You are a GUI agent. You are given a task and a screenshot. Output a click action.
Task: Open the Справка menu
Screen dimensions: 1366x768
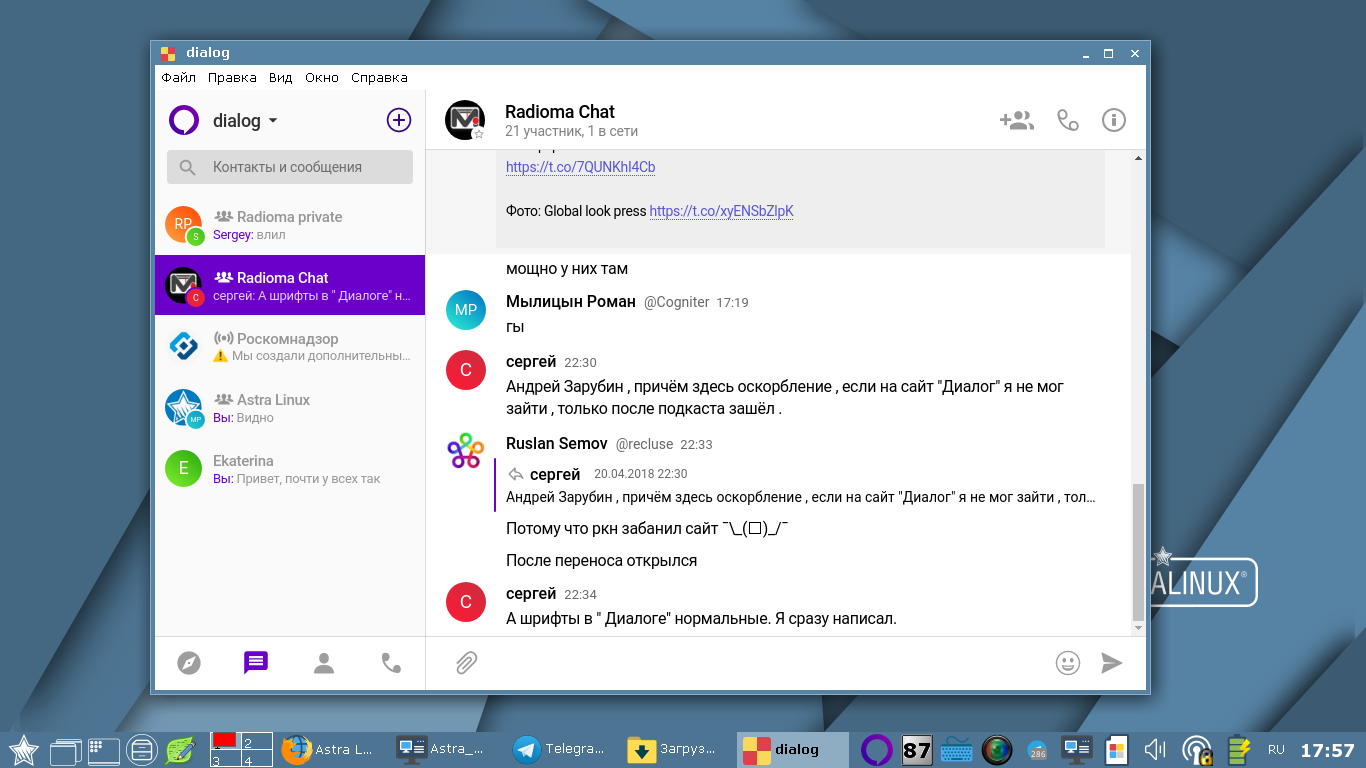coord(379,77)
